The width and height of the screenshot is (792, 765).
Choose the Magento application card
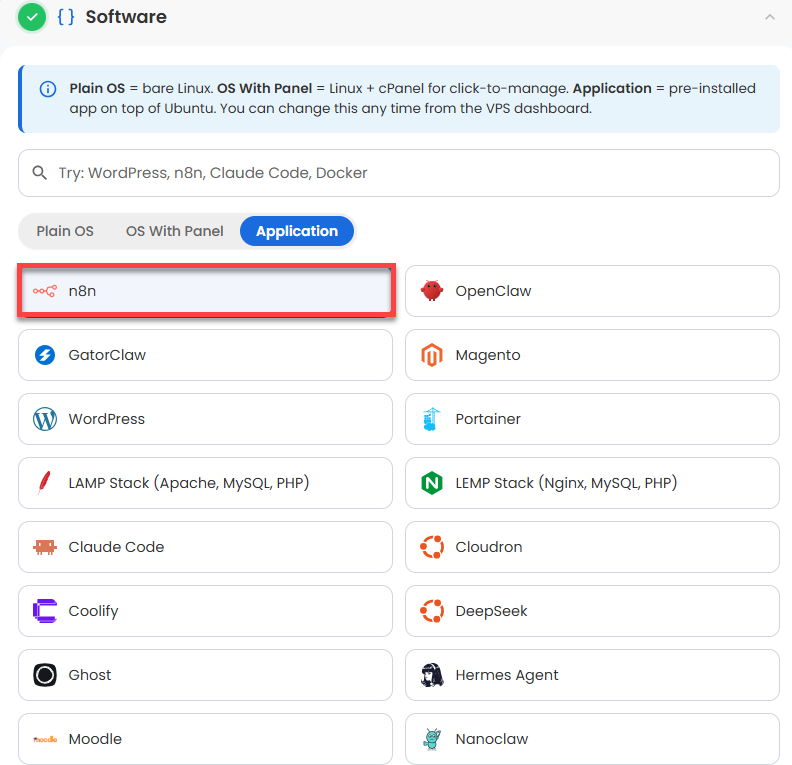[x=592, y=355]
